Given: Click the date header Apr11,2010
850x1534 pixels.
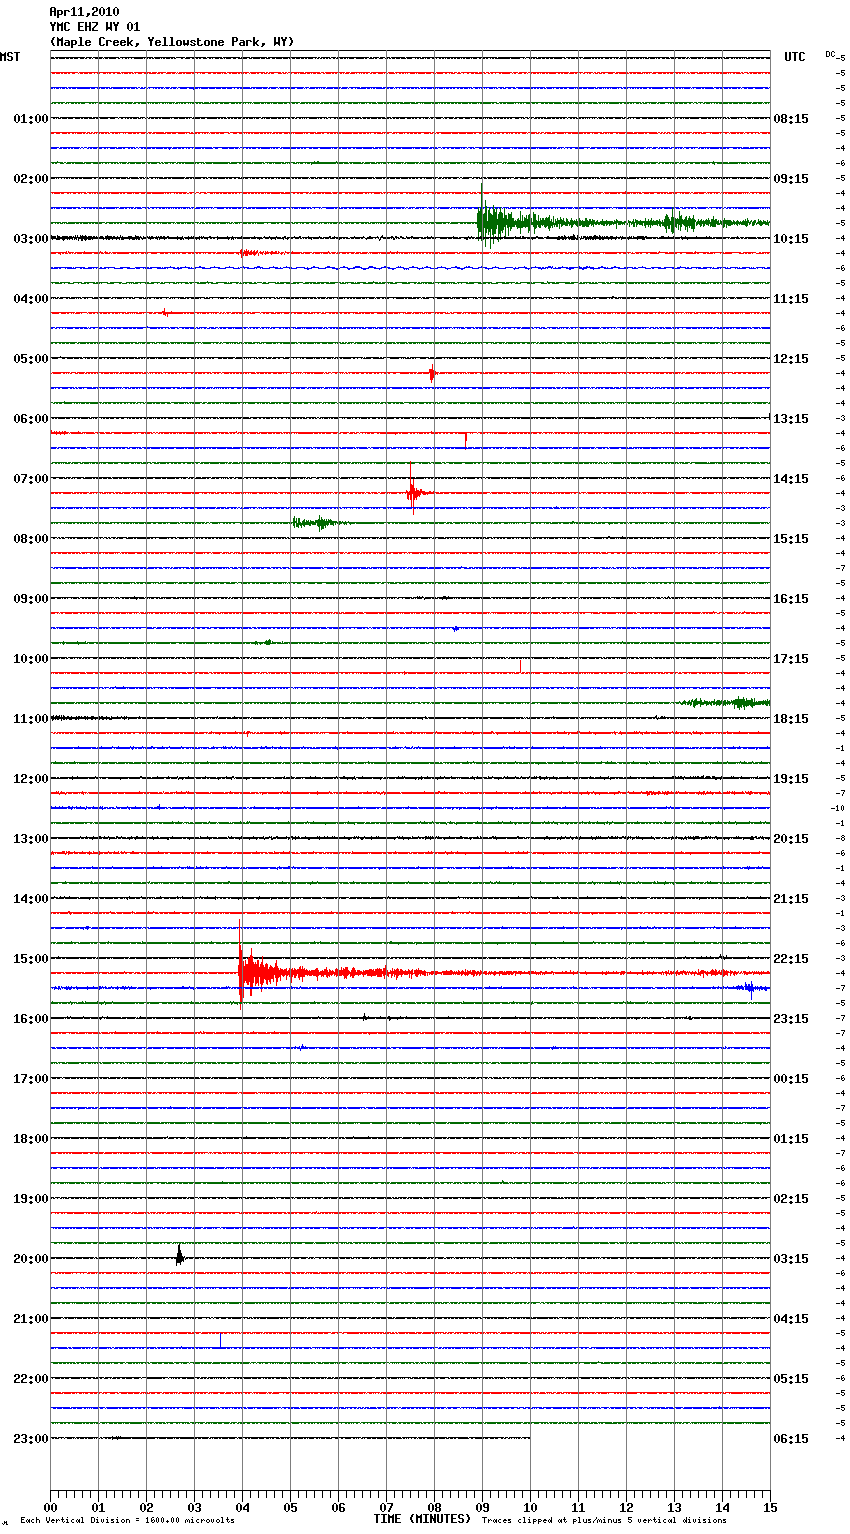Looking at the screenshot, I should (x=84, y=12).
